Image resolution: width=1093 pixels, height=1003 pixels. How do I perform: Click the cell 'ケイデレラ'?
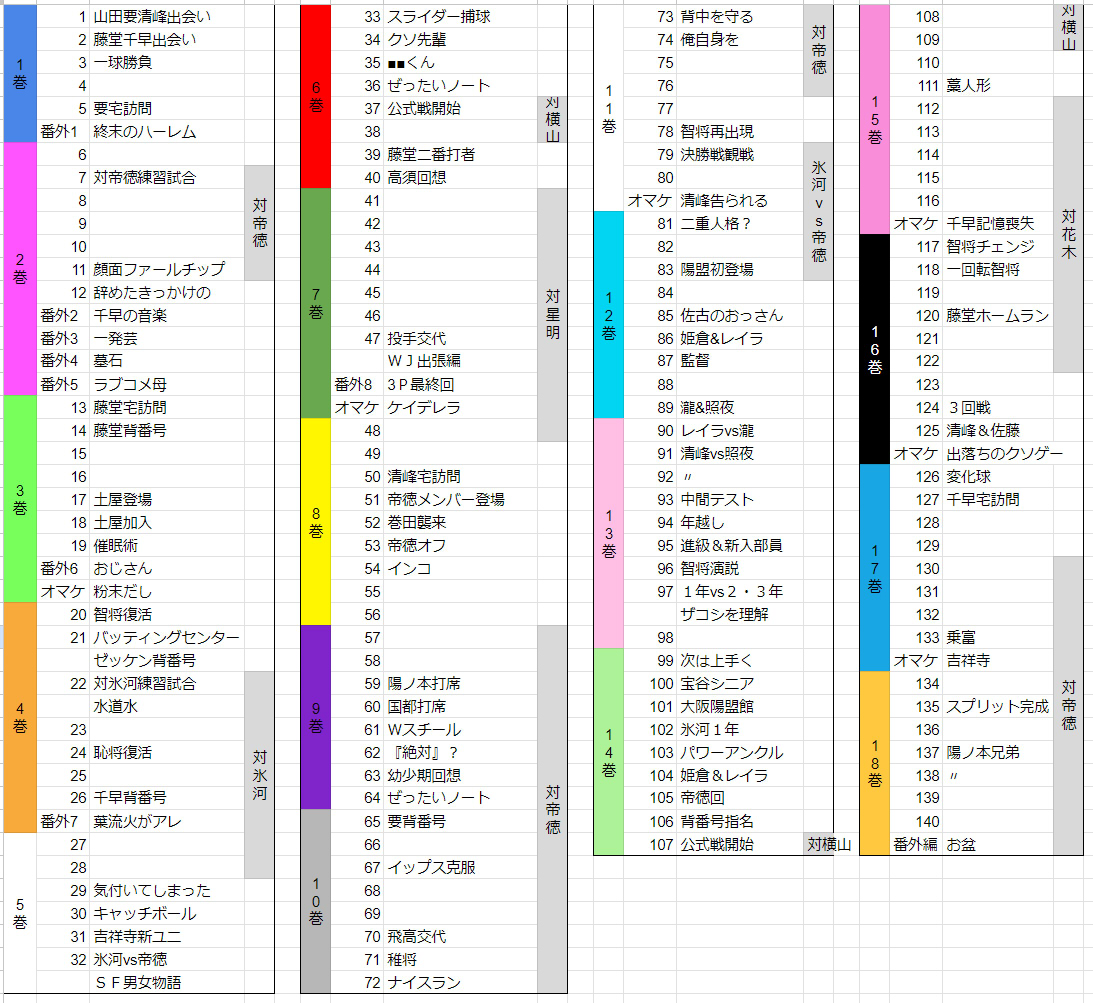[460, 408]
